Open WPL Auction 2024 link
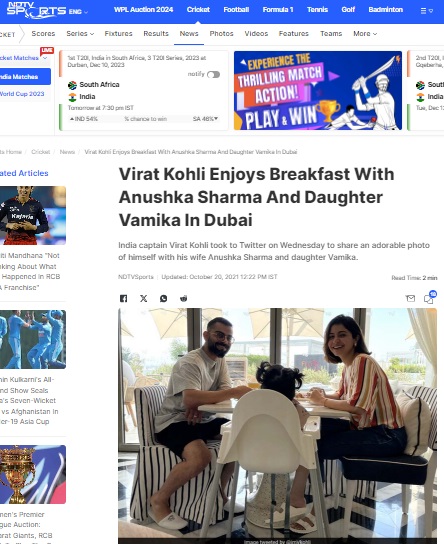 click(x=144, y=10)
